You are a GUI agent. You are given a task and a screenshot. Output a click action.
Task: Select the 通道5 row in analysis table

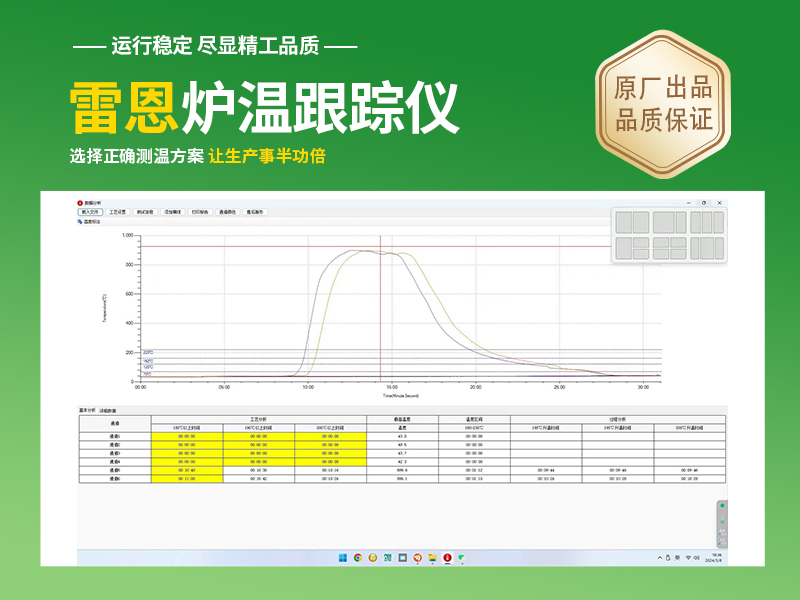[x=113, y=471]
